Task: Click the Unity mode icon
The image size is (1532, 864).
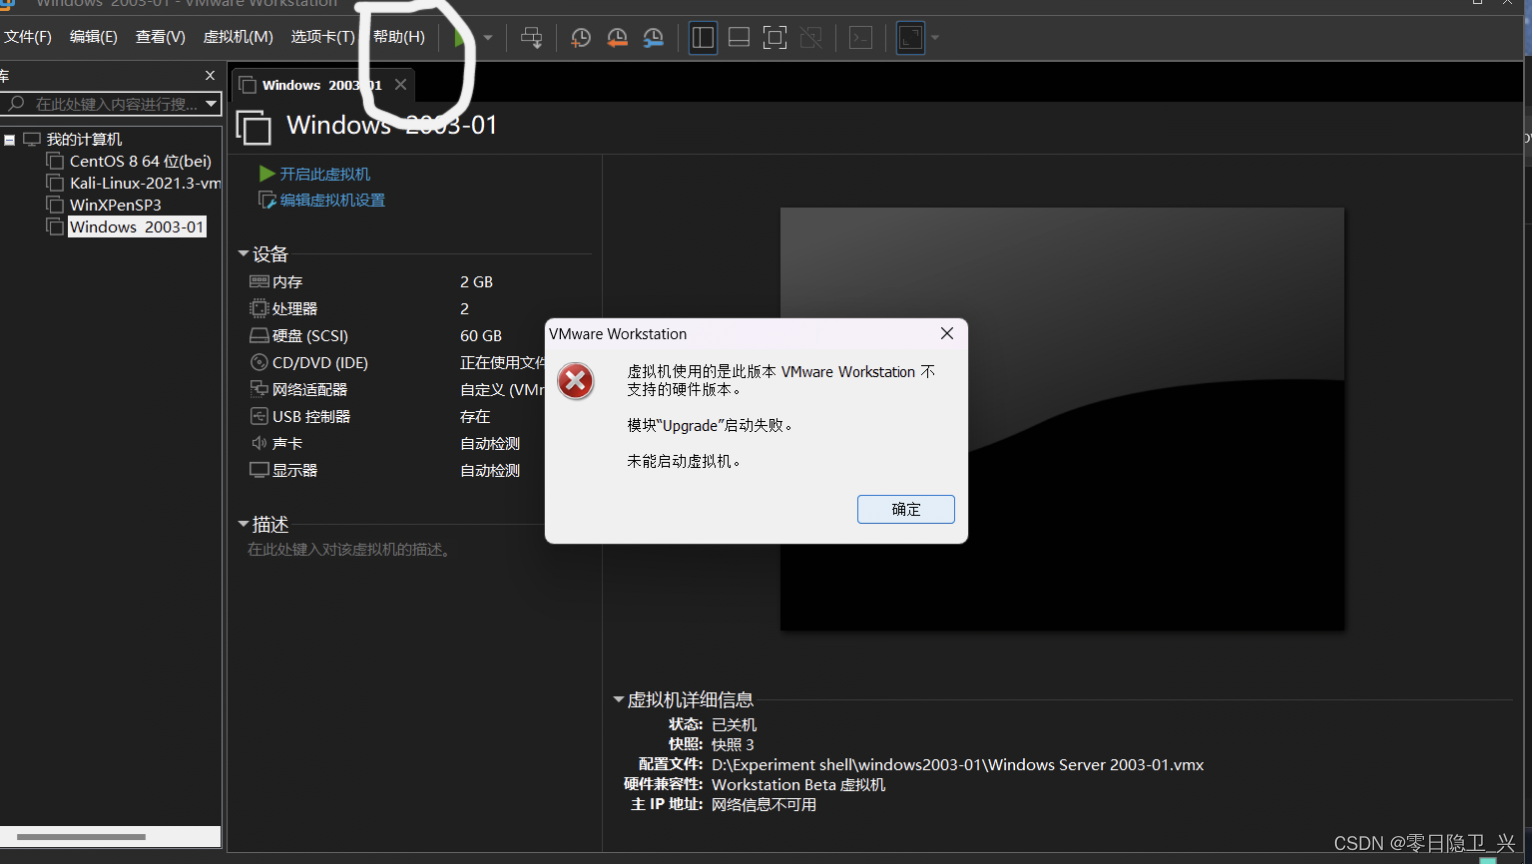Action: [x=811, y=38]
